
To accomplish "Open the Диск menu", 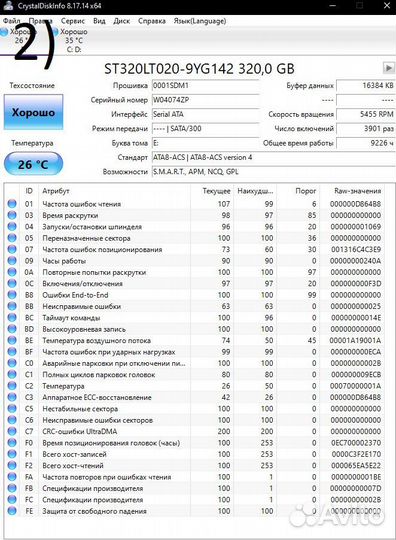I will [122, 21].
